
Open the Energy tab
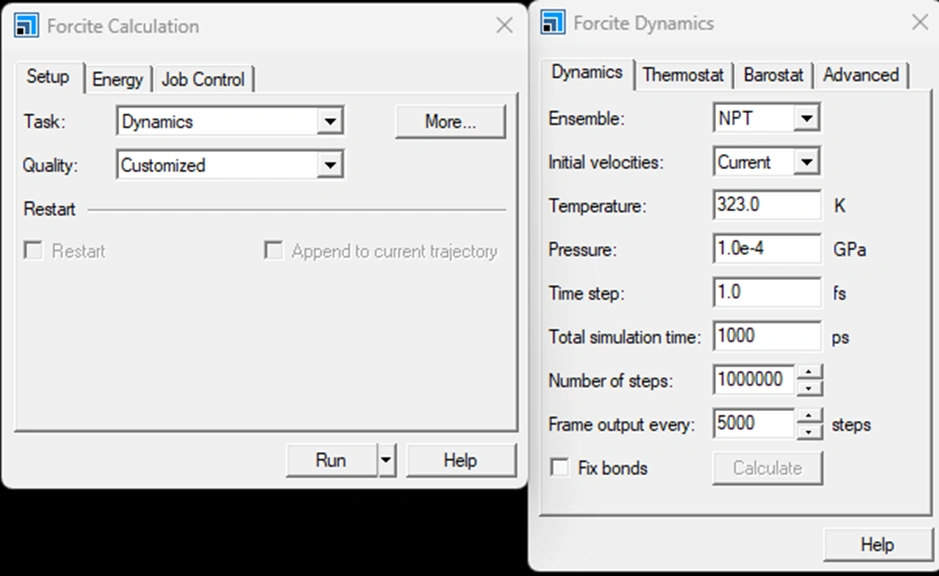point(117,79)
